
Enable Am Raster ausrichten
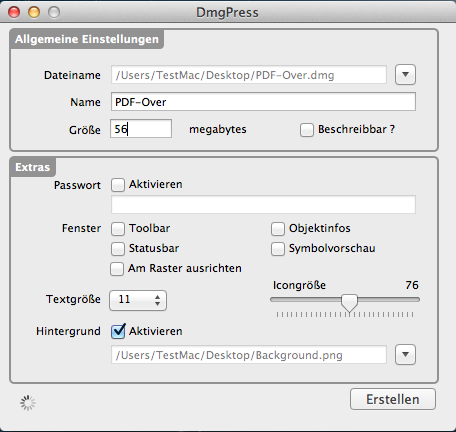coord(117,269)
